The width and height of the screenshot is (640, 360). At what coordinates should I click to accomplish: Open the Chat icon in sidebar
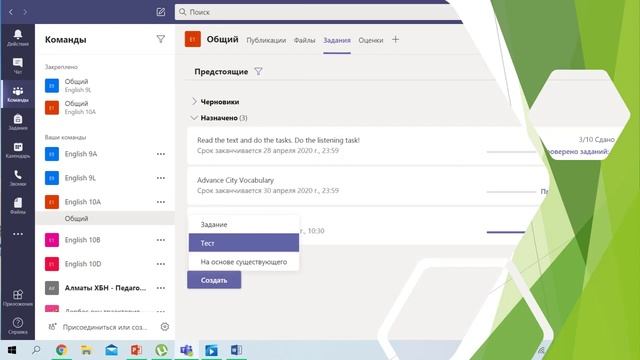(x=18, y=65)
